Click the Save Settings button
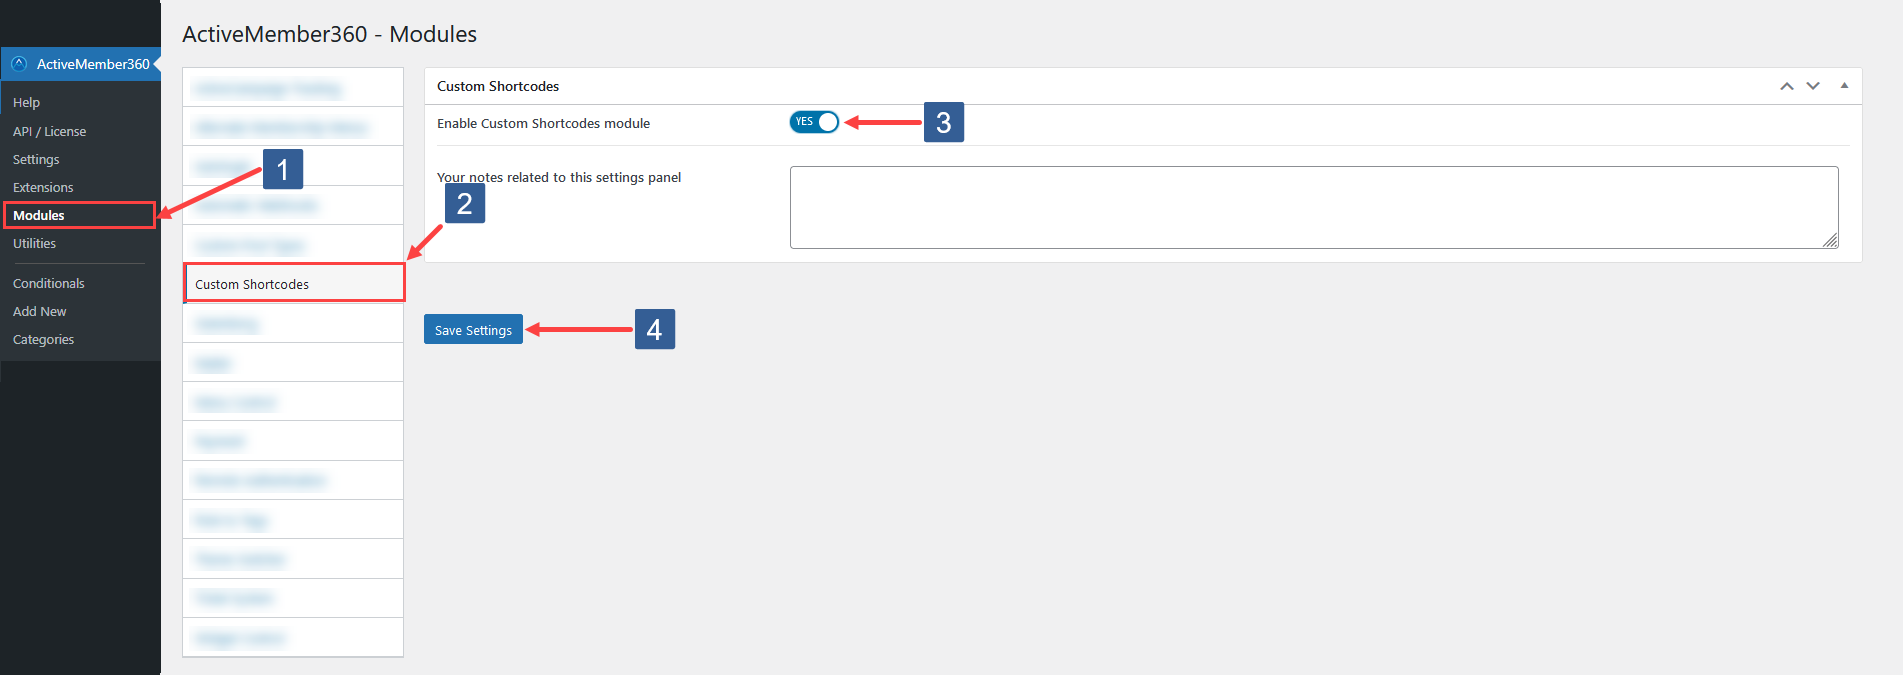1903x675 pixels. 473,329
